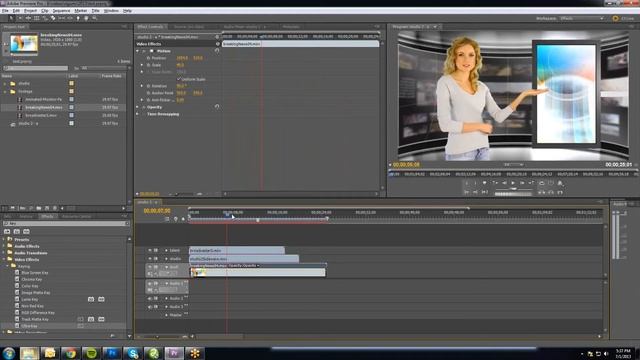Toggle the Uniform Scale checkbox
Viewport: 640px width, 360px height.
(x=179, y=79)
